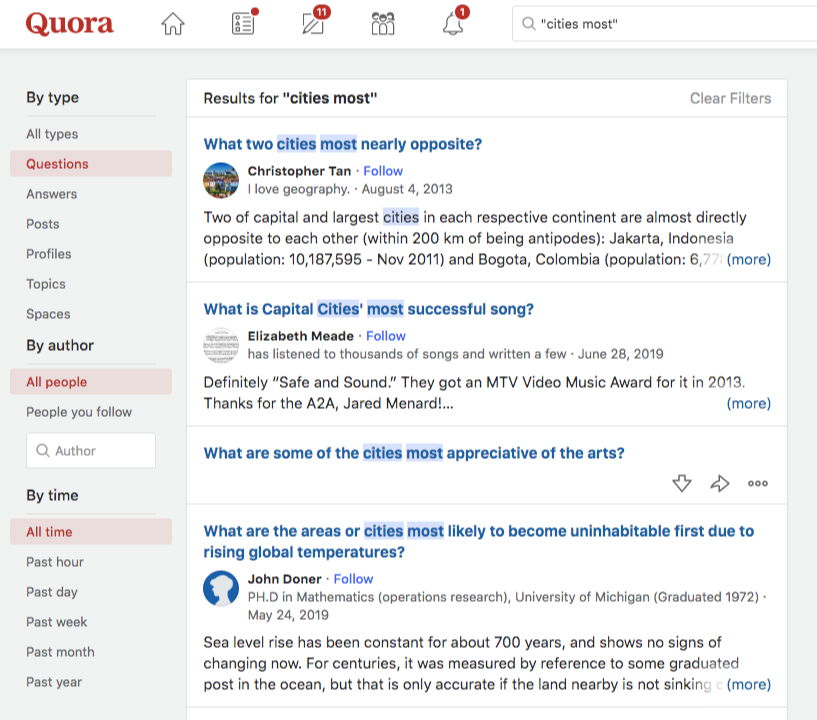The height and width of the screenshot is (720, 817).
Task: Expand Elizabeth Meade's answer with (more)
Action: (749, 403)
